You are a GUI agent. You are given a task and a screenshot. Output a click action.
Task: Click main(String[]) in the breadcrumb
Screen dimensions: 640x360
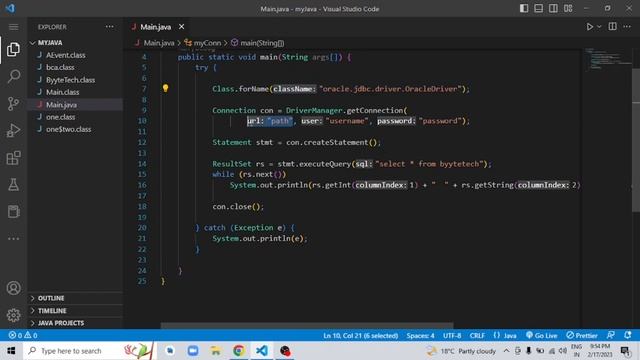pyautogui.click(x=262, y=43)
